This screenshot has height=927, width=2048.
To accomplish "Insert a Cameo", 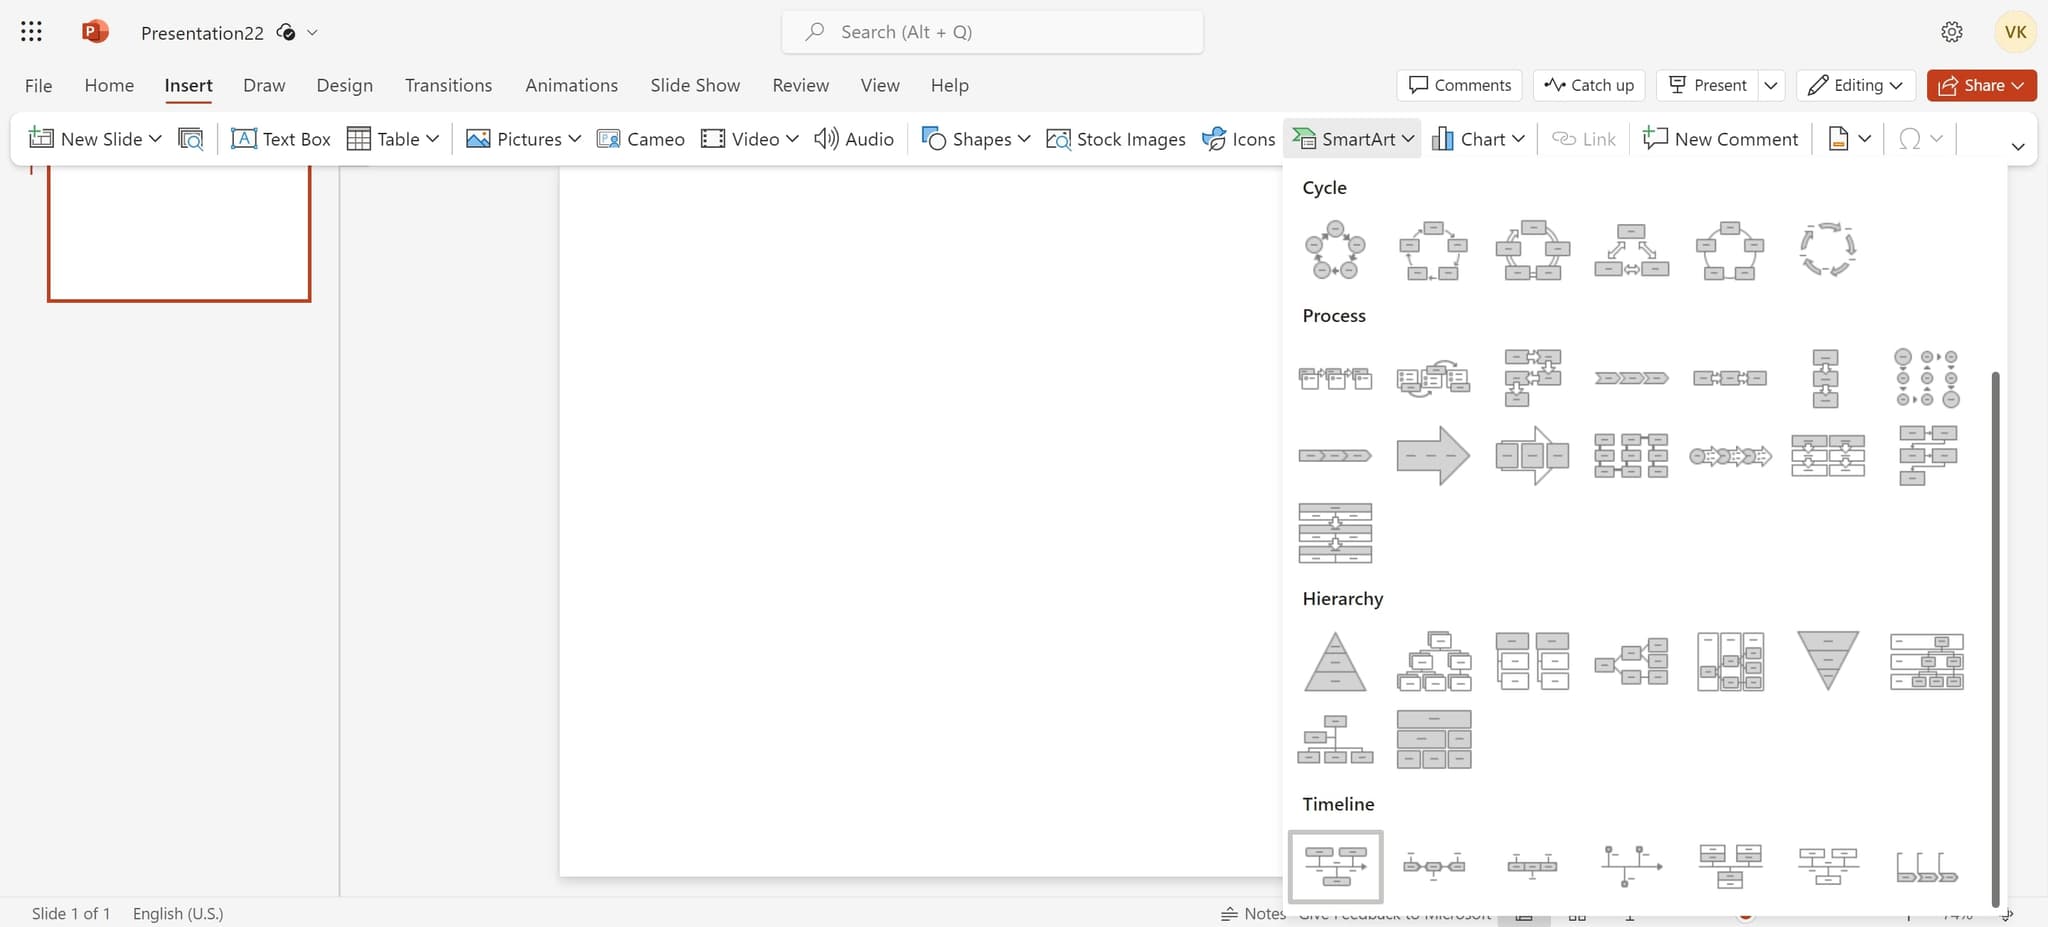I will click(x=640, y=138).
